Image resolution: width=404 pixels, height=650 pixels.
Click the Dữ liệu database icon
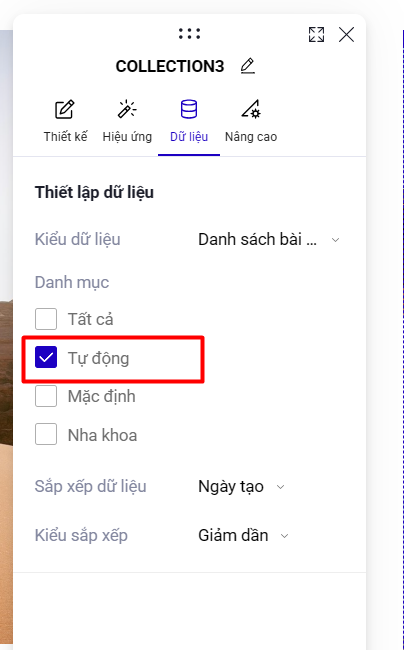(189, 109)
